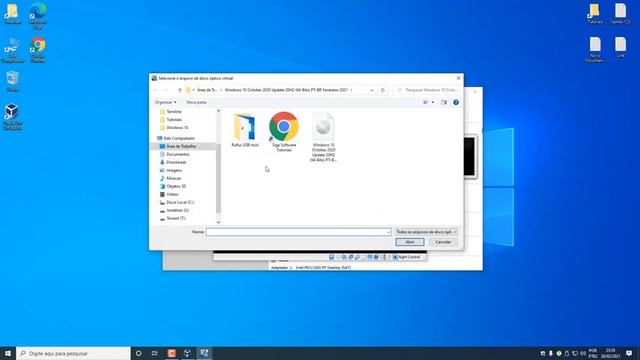Open the notification center icon
Screen dimensions: 640x360
pyautogui.click(x=629, y=353)
